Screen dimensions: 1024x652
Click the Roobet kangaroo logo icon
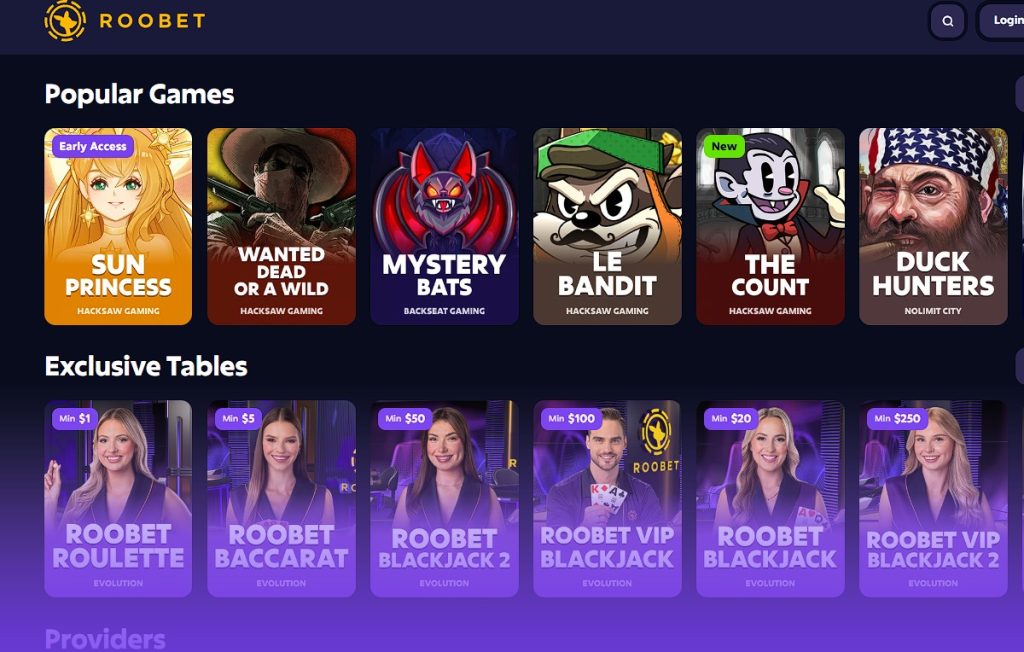(65, 20)
